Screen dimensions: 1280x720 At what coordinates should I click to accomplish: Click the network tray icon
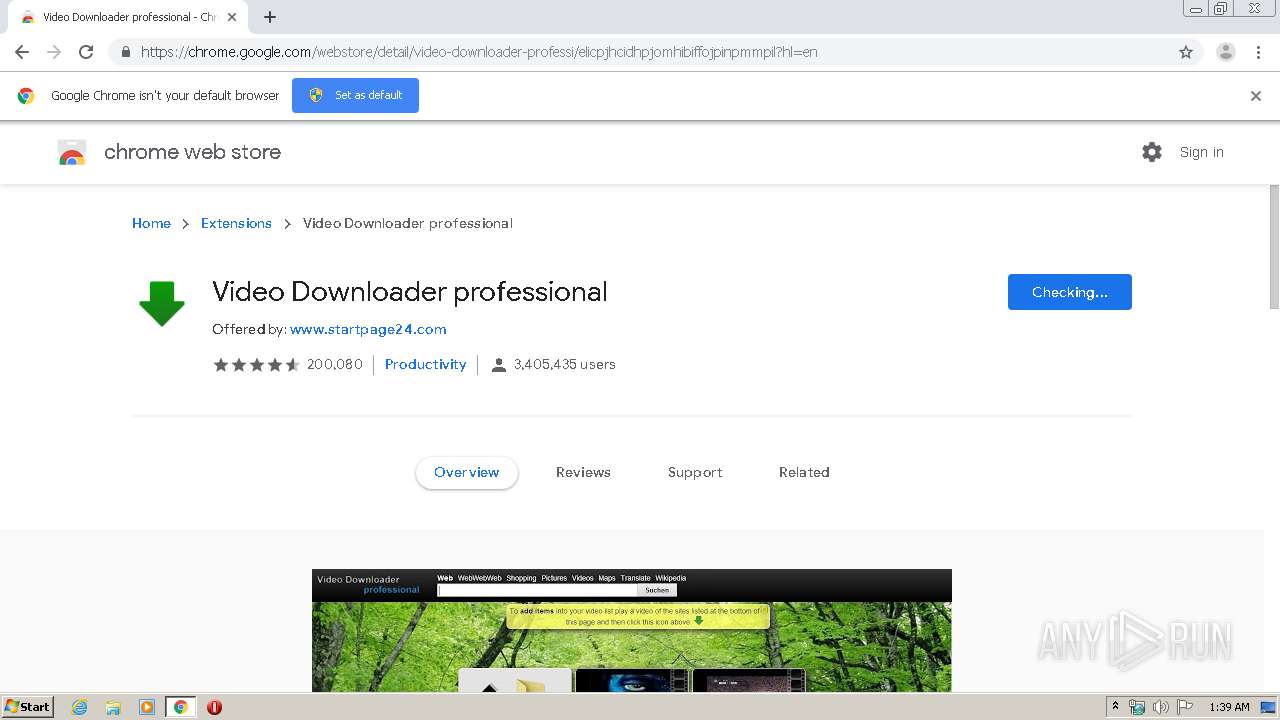tap(1137, 707)
